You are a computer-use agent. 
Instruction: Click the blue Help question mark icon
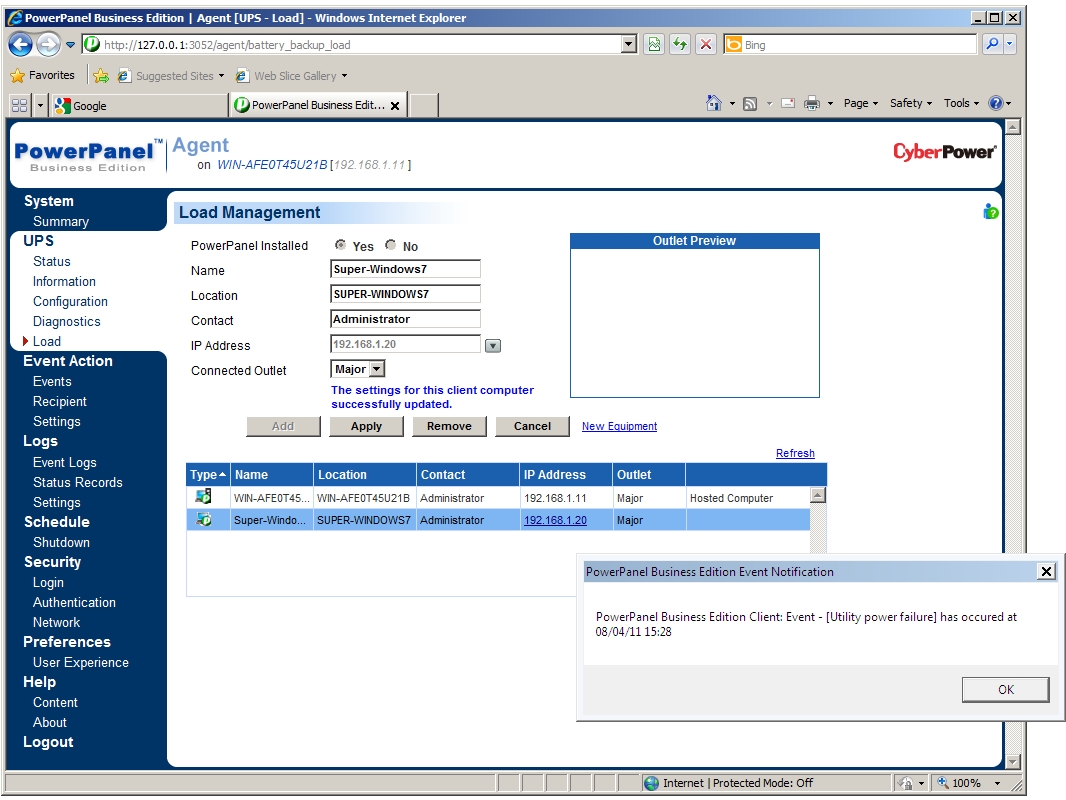tap(996, 103)
